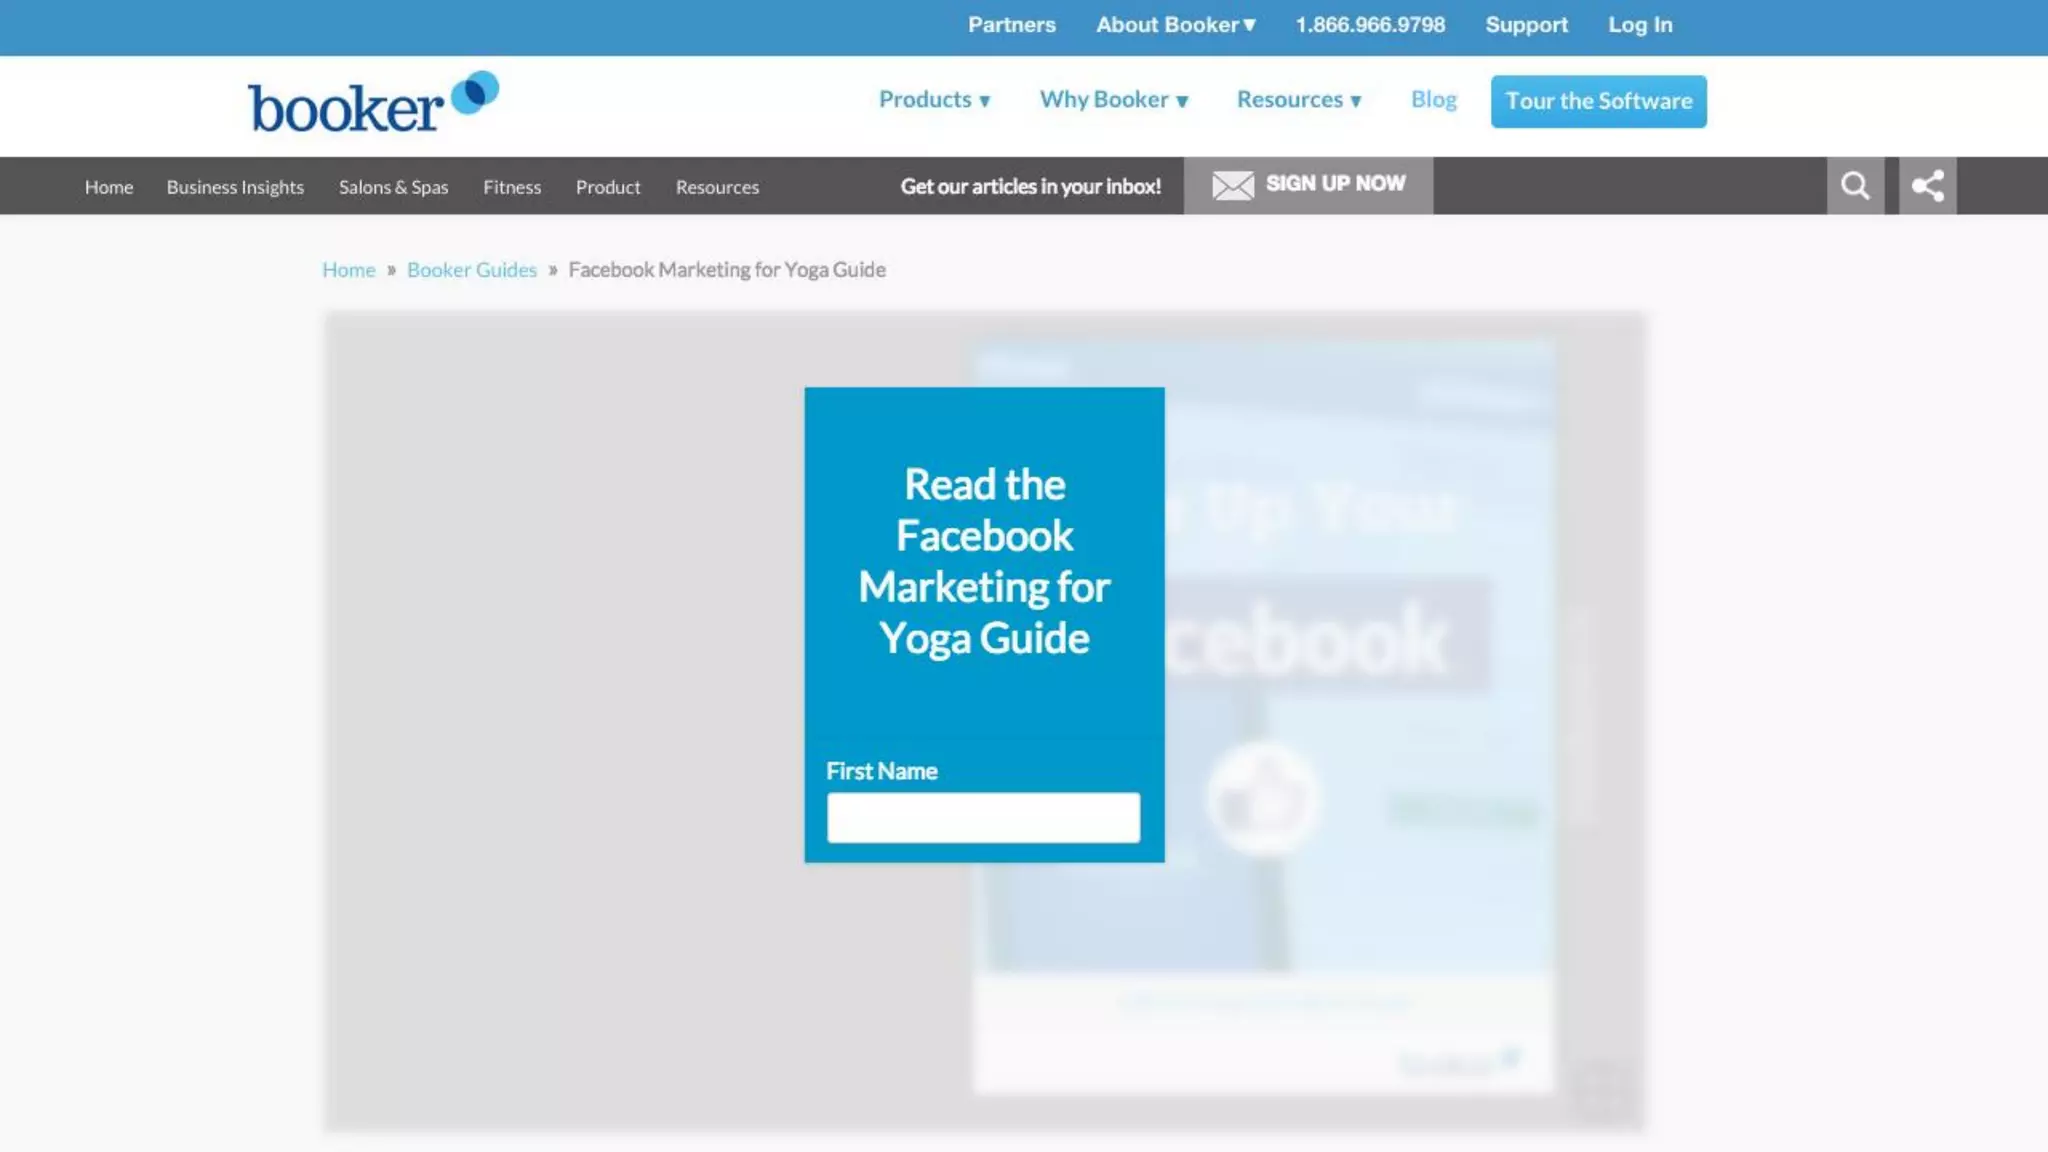Image resolution: width=2048 pixels, height=1152 pixels.
Task: Click the search magnifier icon
Action: 1855,186
